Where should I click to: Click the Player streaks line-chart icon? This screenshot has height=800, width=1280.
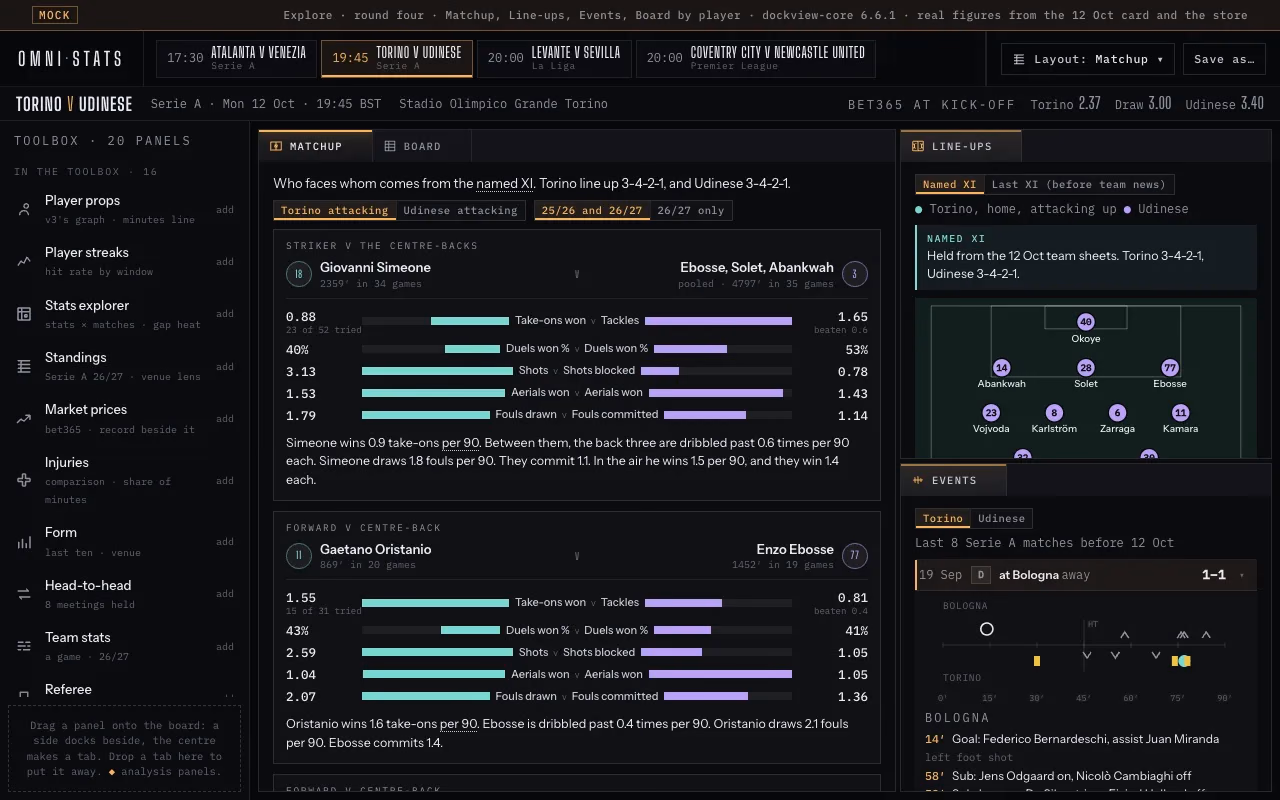[24, 262]
